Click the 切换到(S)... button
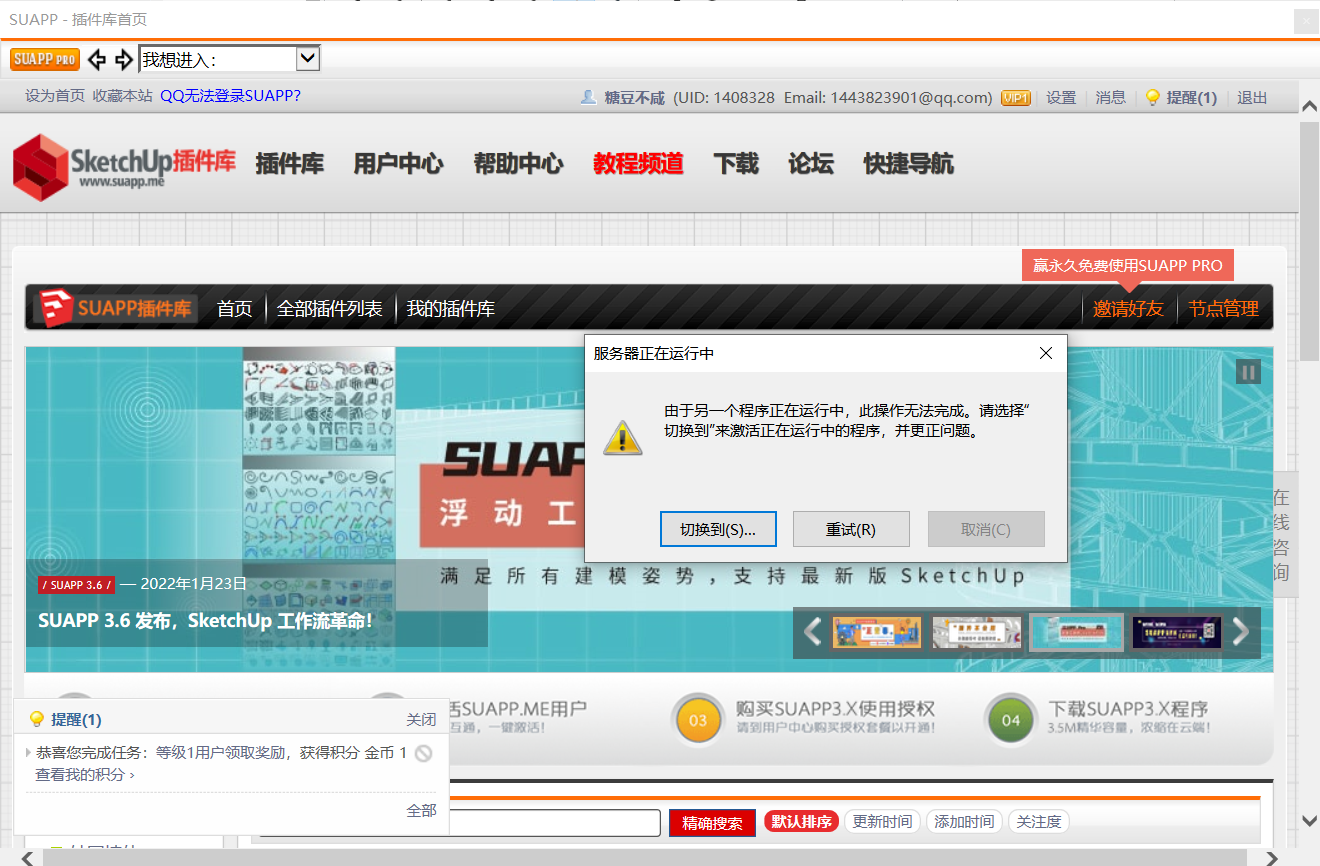This screenshot has width=1320, height=866. [717, 529]
